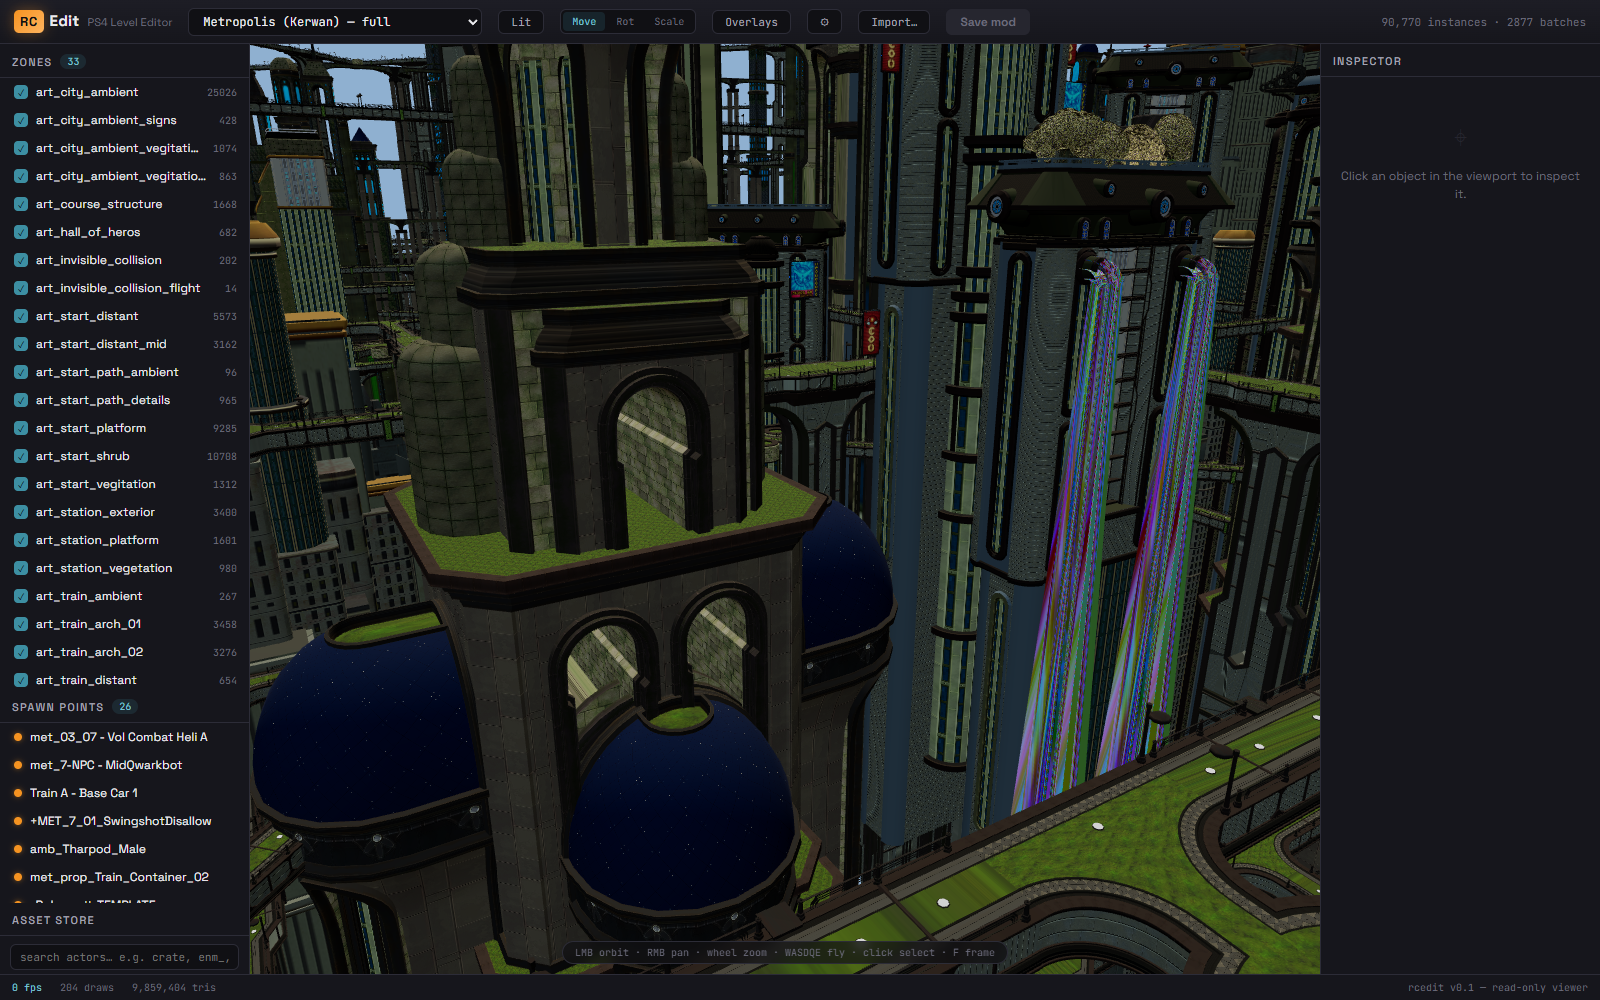The height and width of the screenshot is (1000, 1600).
Task: Focus the asset store search field
Action: (124, 957)
